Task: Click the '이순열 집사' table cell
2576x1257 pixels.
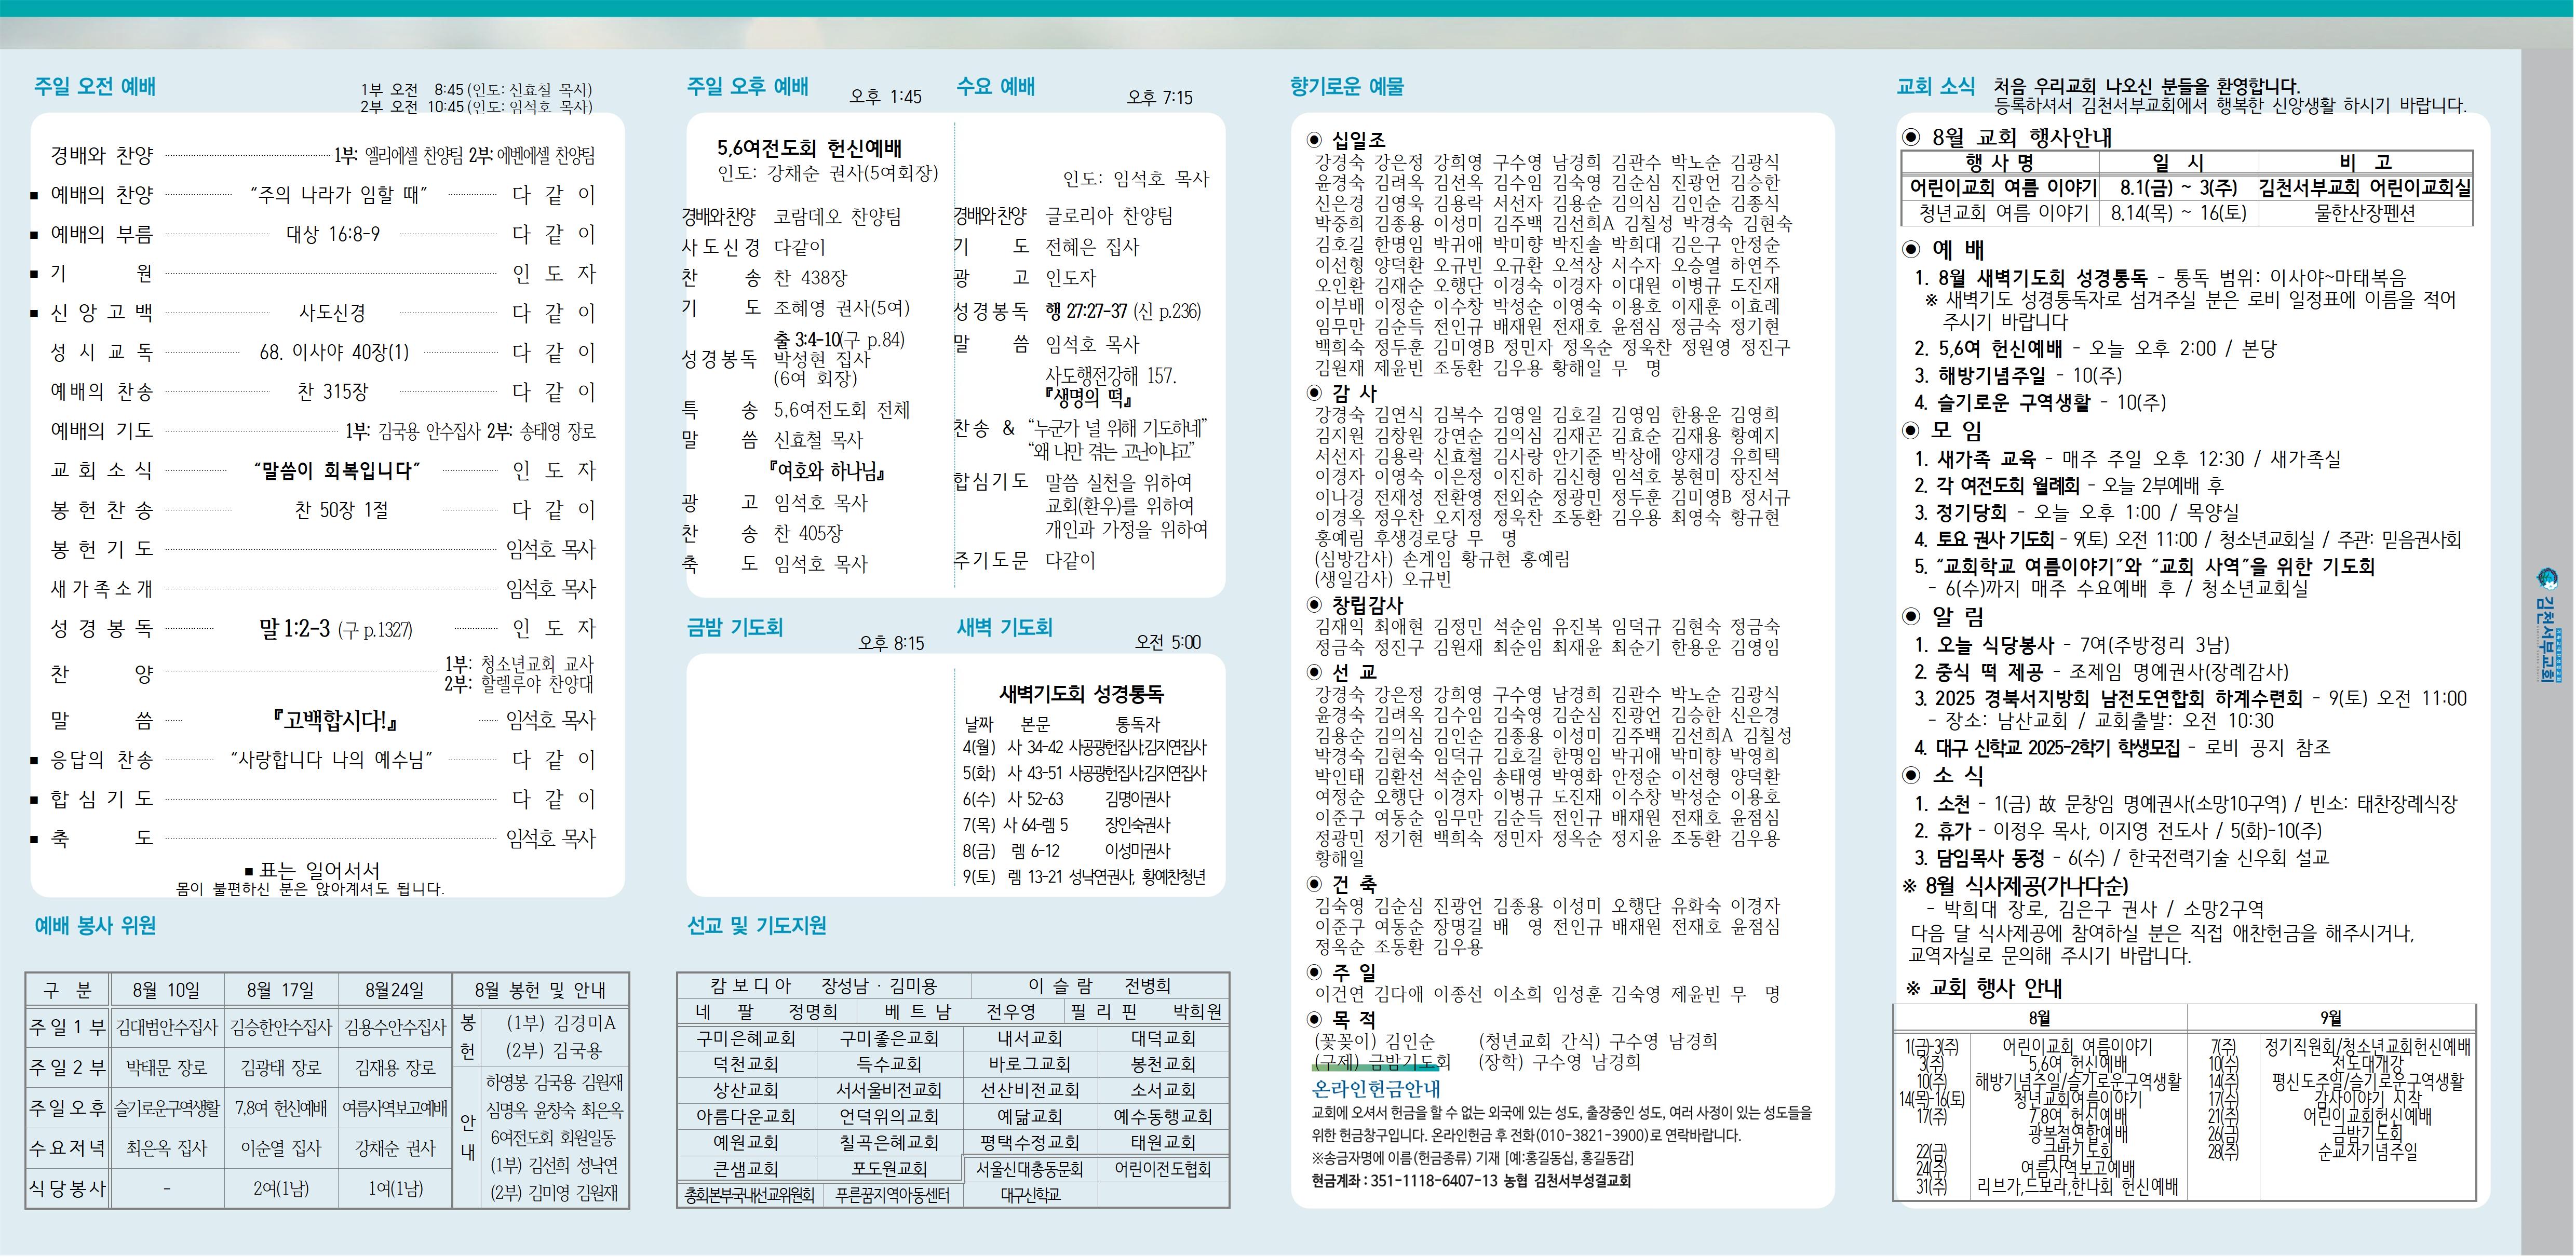Action: (x=281, y=1149)
